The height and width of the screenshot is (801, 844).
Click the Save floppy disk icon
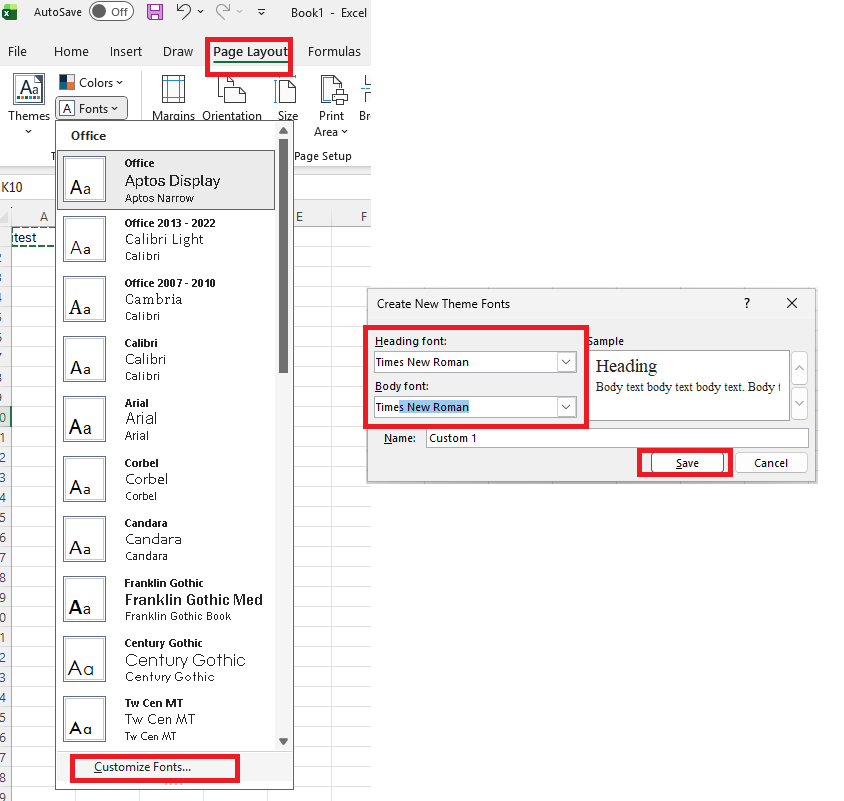[155, 11]
